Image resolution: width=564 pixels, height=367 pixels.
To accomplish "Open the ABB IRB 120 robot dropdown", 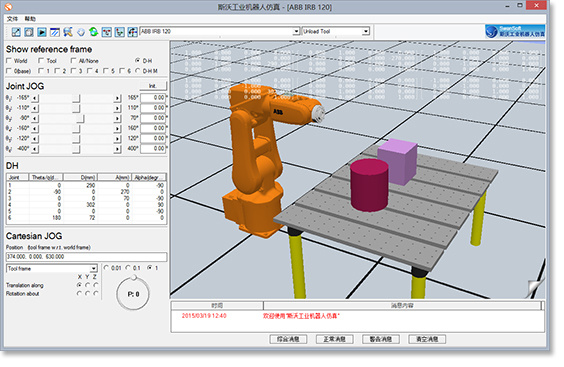I will point(296,32).
